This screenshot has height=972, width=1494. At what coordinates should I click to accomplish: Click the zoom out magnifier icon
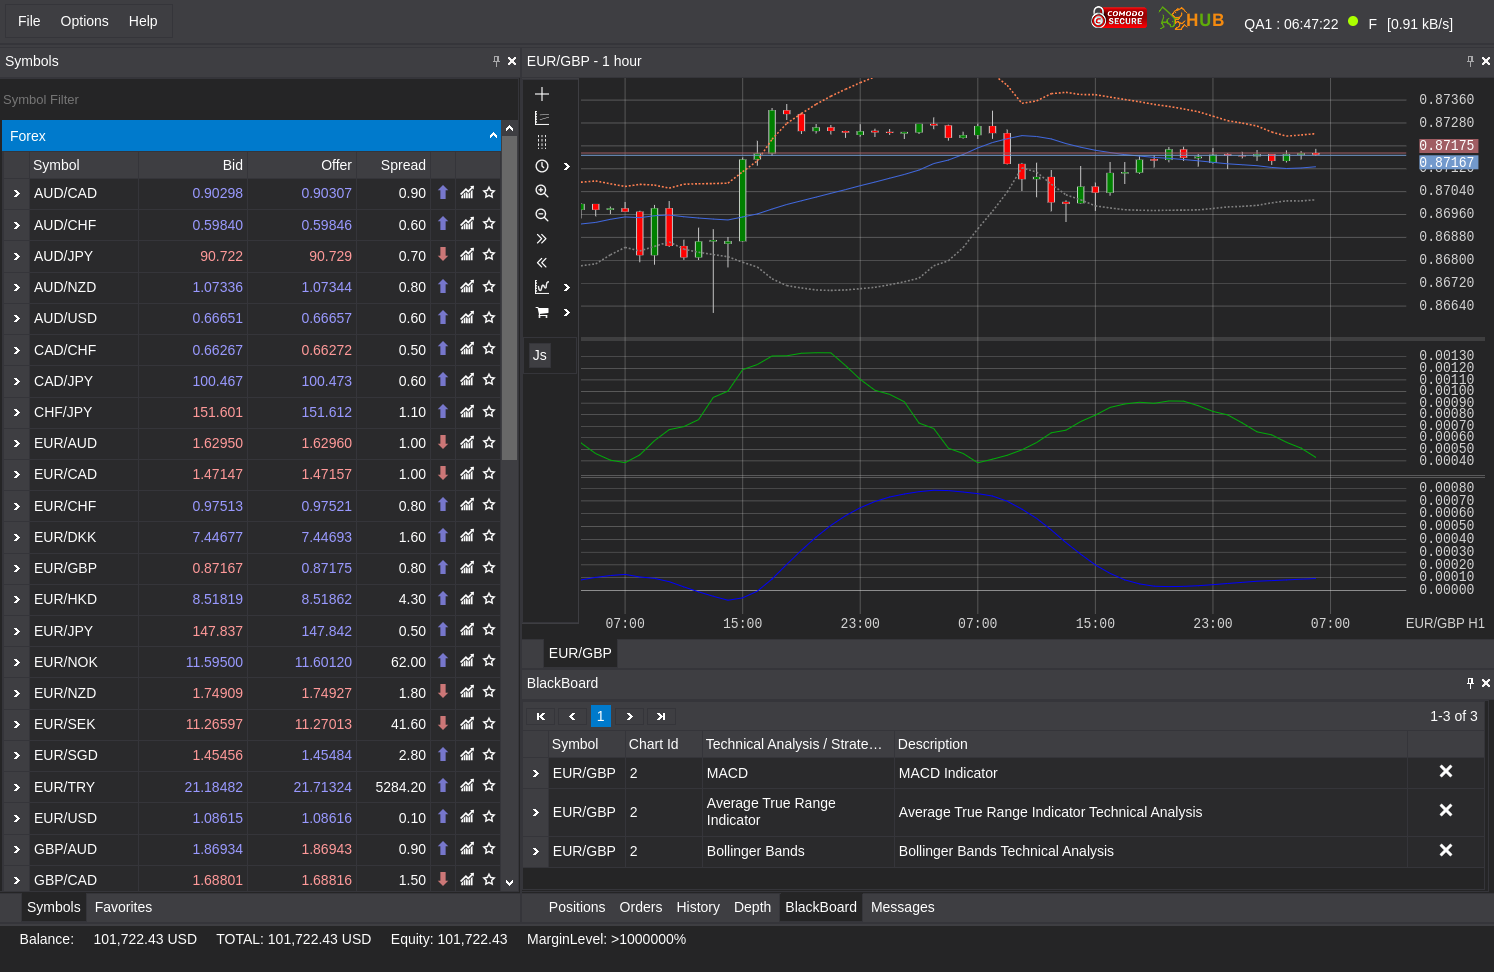(x=542, y=215)
